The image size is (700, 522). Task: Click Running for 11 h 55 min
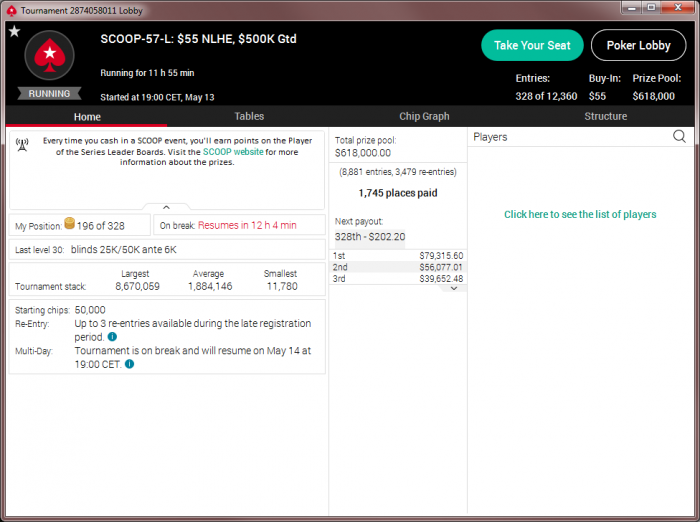coord(147,73)
